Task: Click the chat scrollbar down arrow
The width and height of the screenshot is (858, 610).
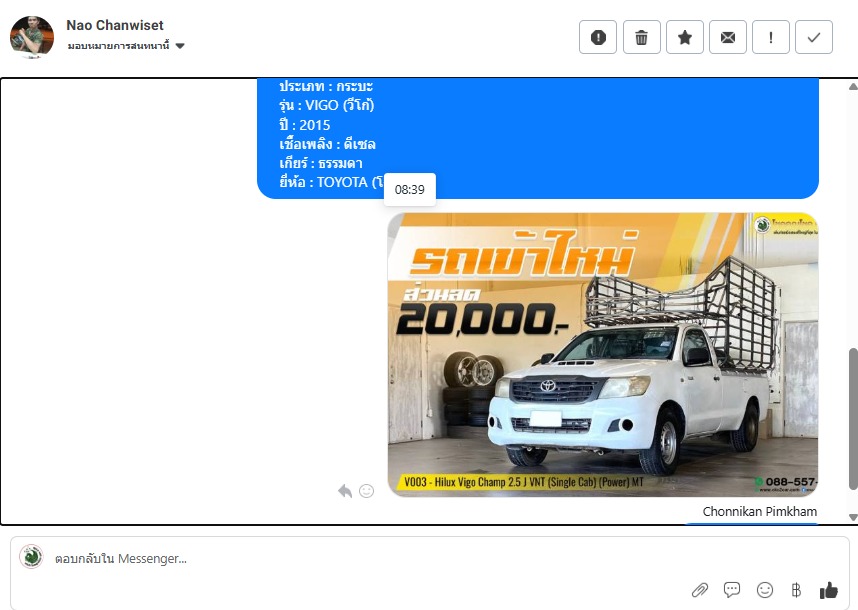Action: click(x=853, y=517)
